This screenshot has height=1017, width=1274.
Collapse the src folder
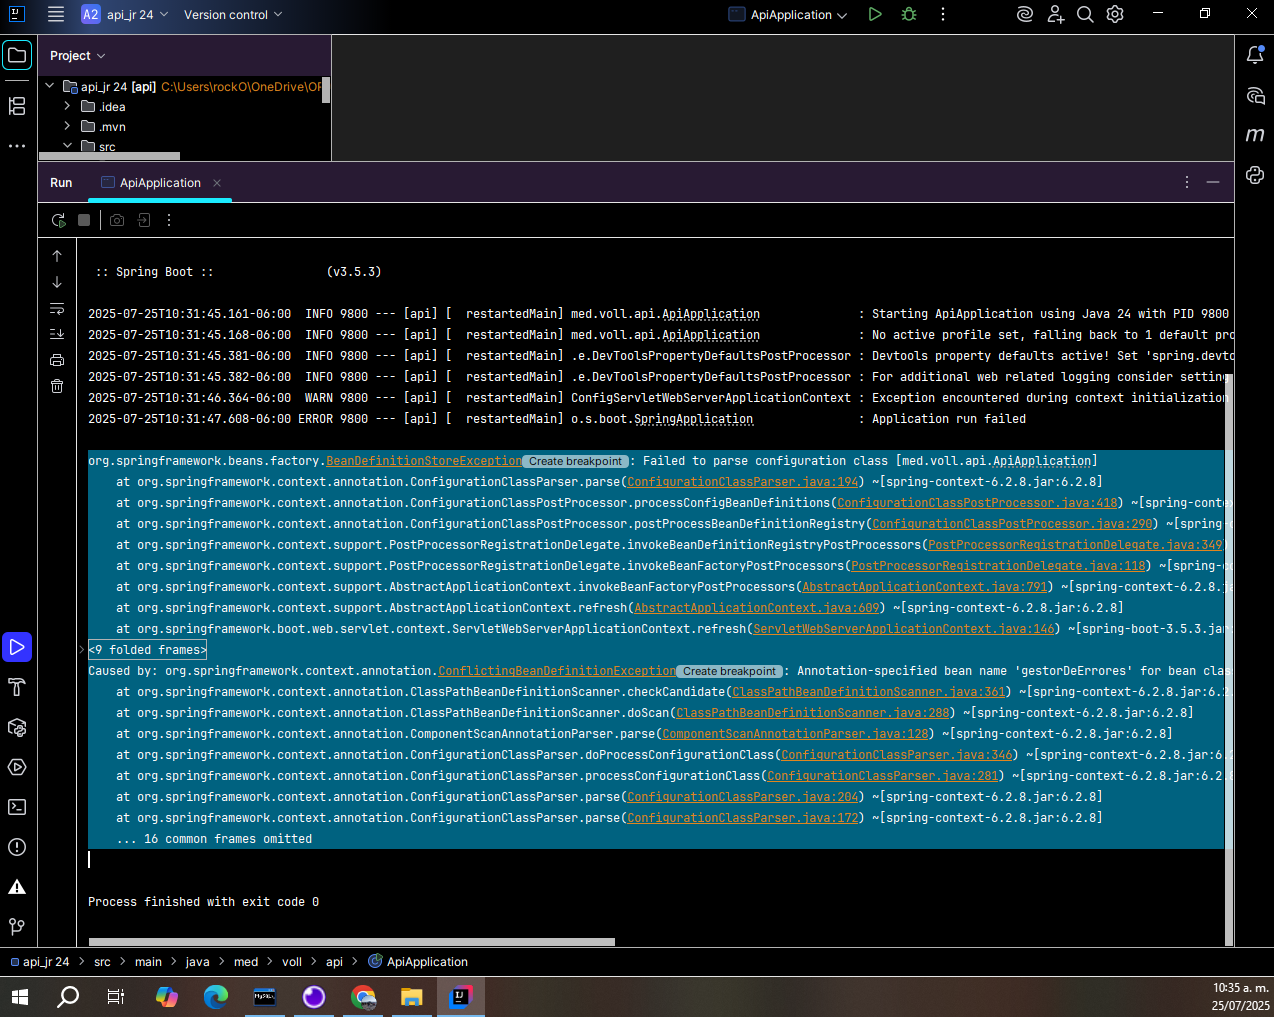pyautogui.click(x=67, y=146)
